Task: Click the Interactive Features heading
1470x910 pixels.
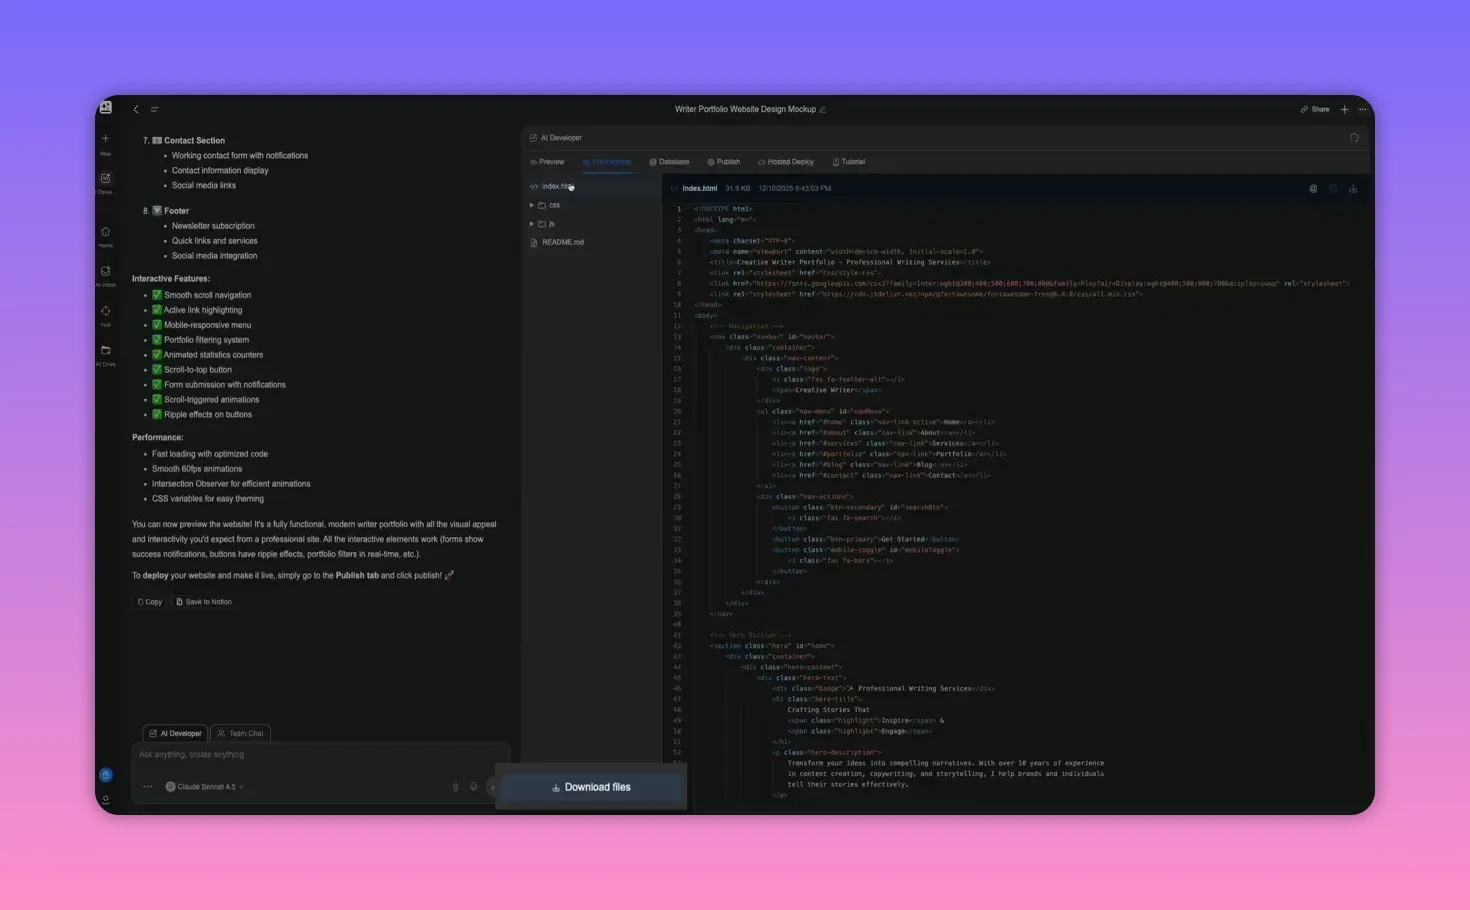Action: click(171, 279)
